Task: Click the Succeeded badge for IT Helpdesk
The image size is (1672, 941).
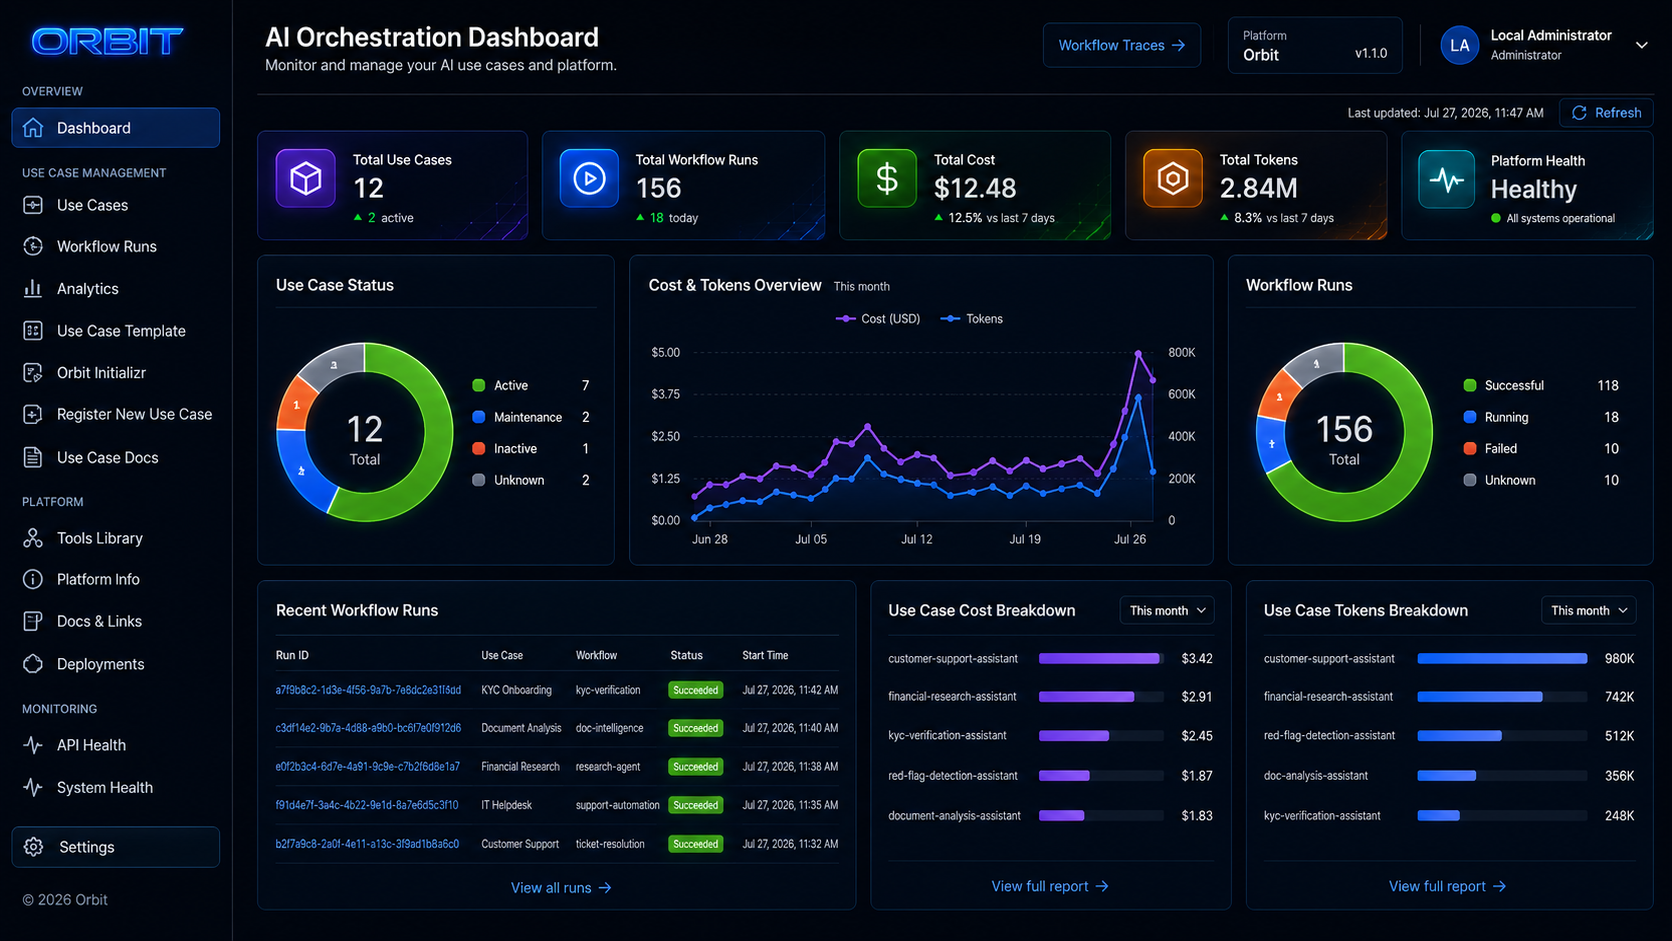Action: (696, 805)
